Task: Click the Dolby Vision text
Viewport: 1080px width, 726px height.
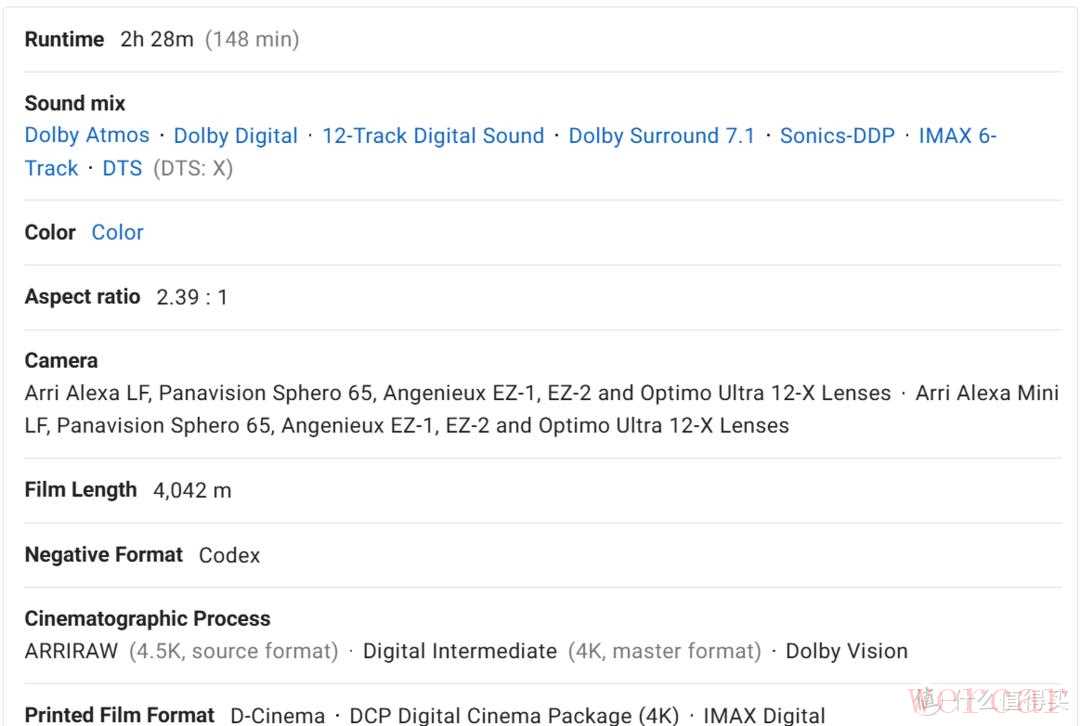Action: point(846,651)
